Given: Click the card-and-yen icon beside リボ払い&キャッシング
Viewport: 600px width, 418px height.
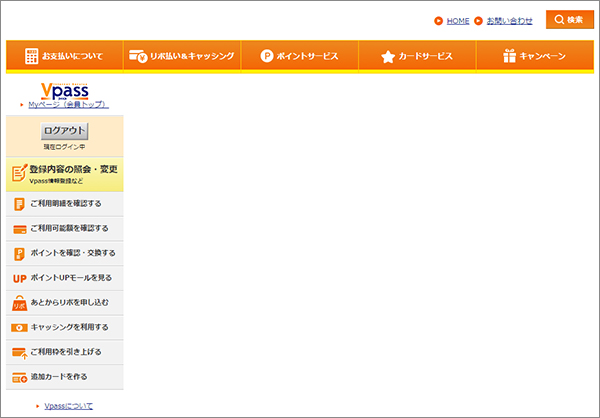Looking at the screenshot, I should coord(138,56).
